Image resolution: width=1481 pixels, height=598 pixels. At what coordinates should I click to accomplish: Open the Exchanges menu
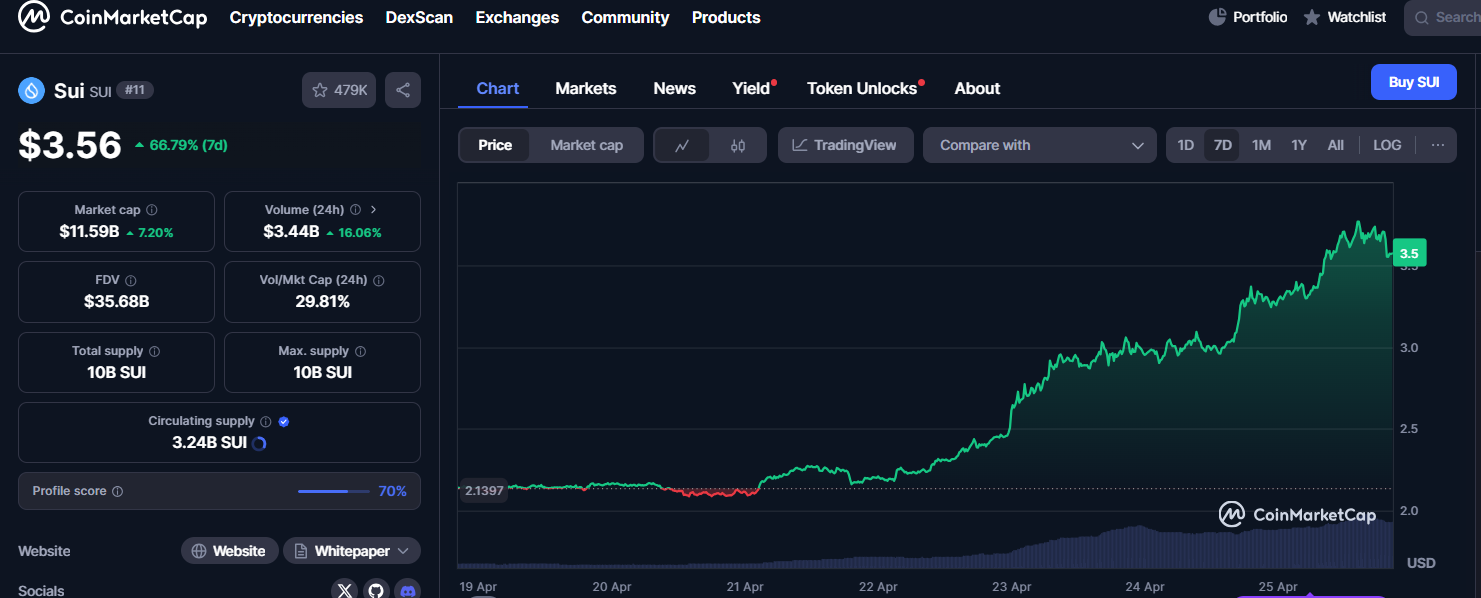click(517, 17)
